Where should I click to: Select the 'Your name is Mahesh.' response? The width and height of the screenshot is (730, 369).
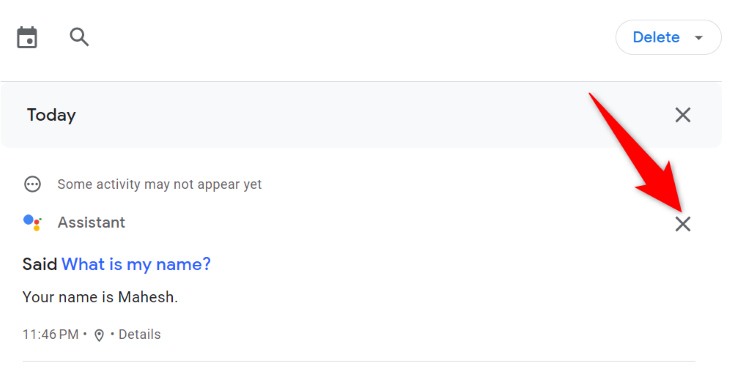tap(100, 297)
